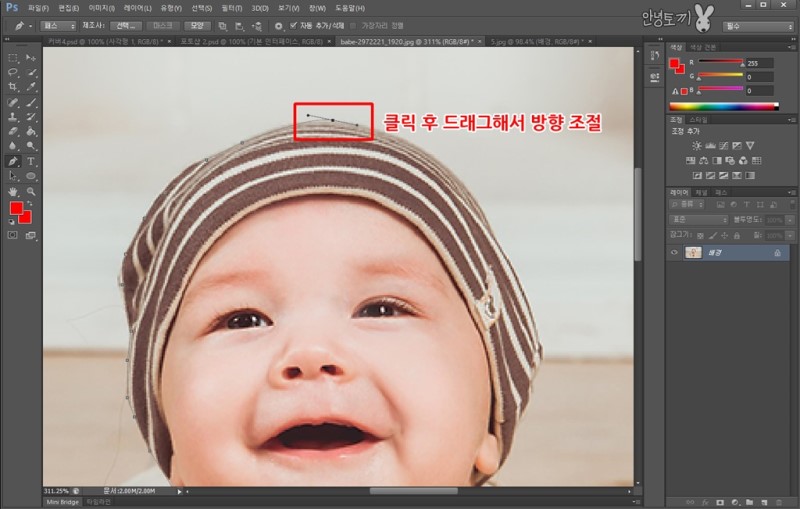Select the Zoom magnifier tool
The image size is (800, 509).
coord(31,190)
